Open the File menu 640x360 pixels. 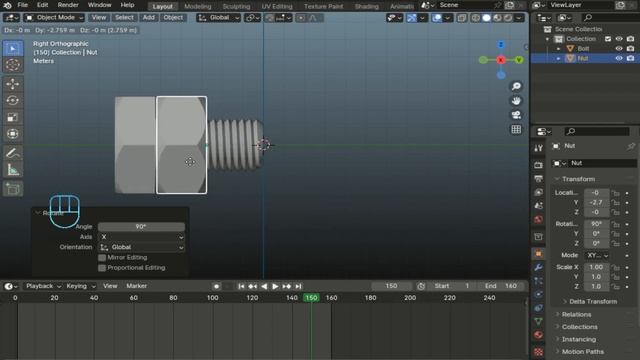(22, 5)
